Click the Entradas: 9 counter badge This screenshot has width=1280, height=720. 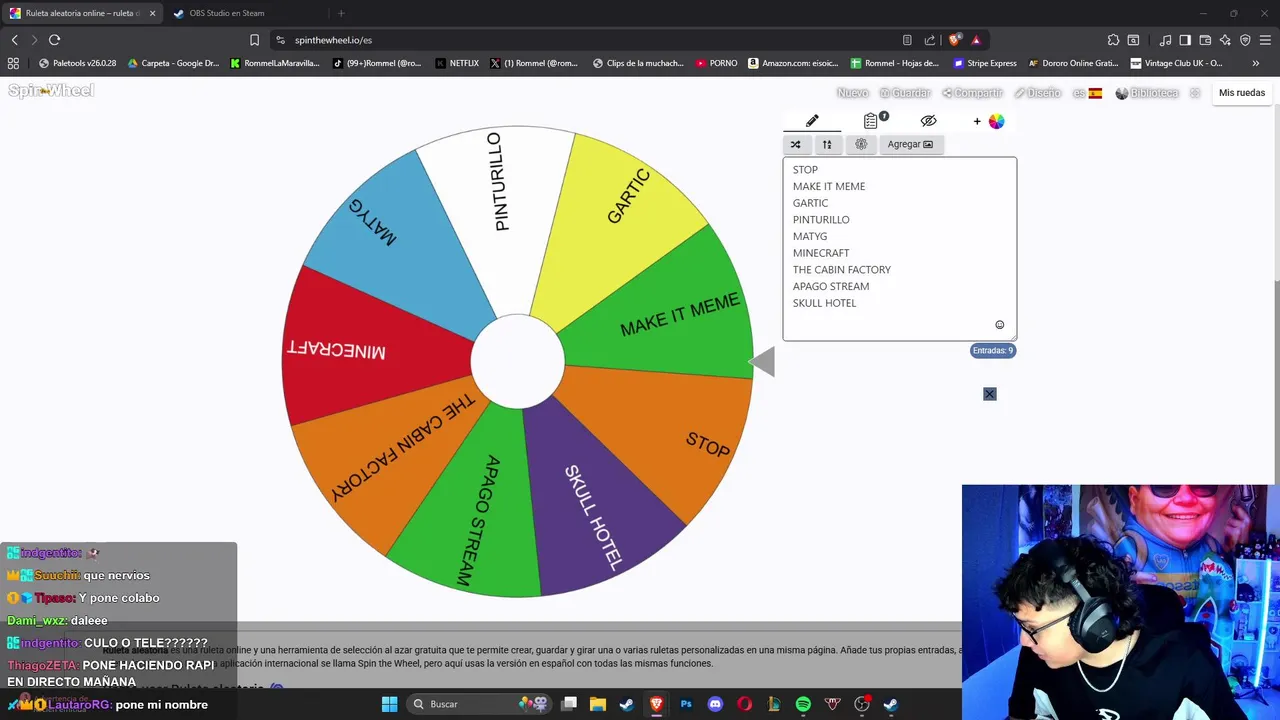[x=993, y=351]
